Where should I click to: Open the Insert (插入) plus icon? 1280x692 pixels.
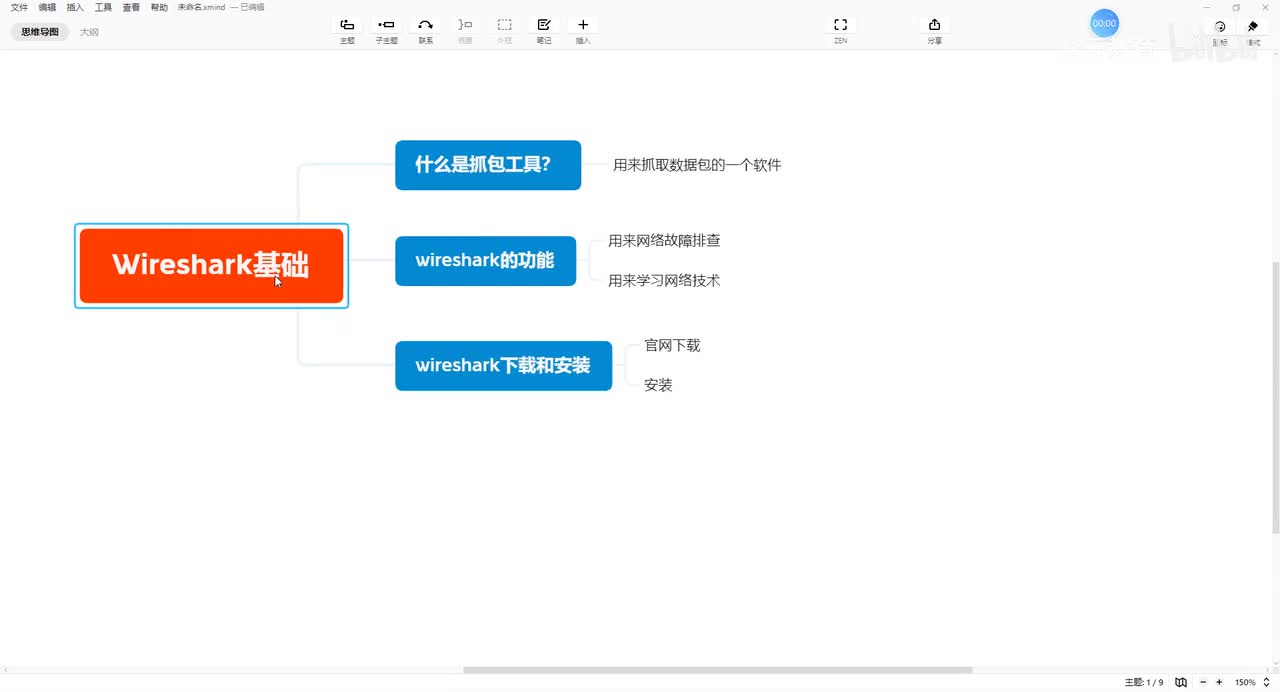click(x=583, y=25)
